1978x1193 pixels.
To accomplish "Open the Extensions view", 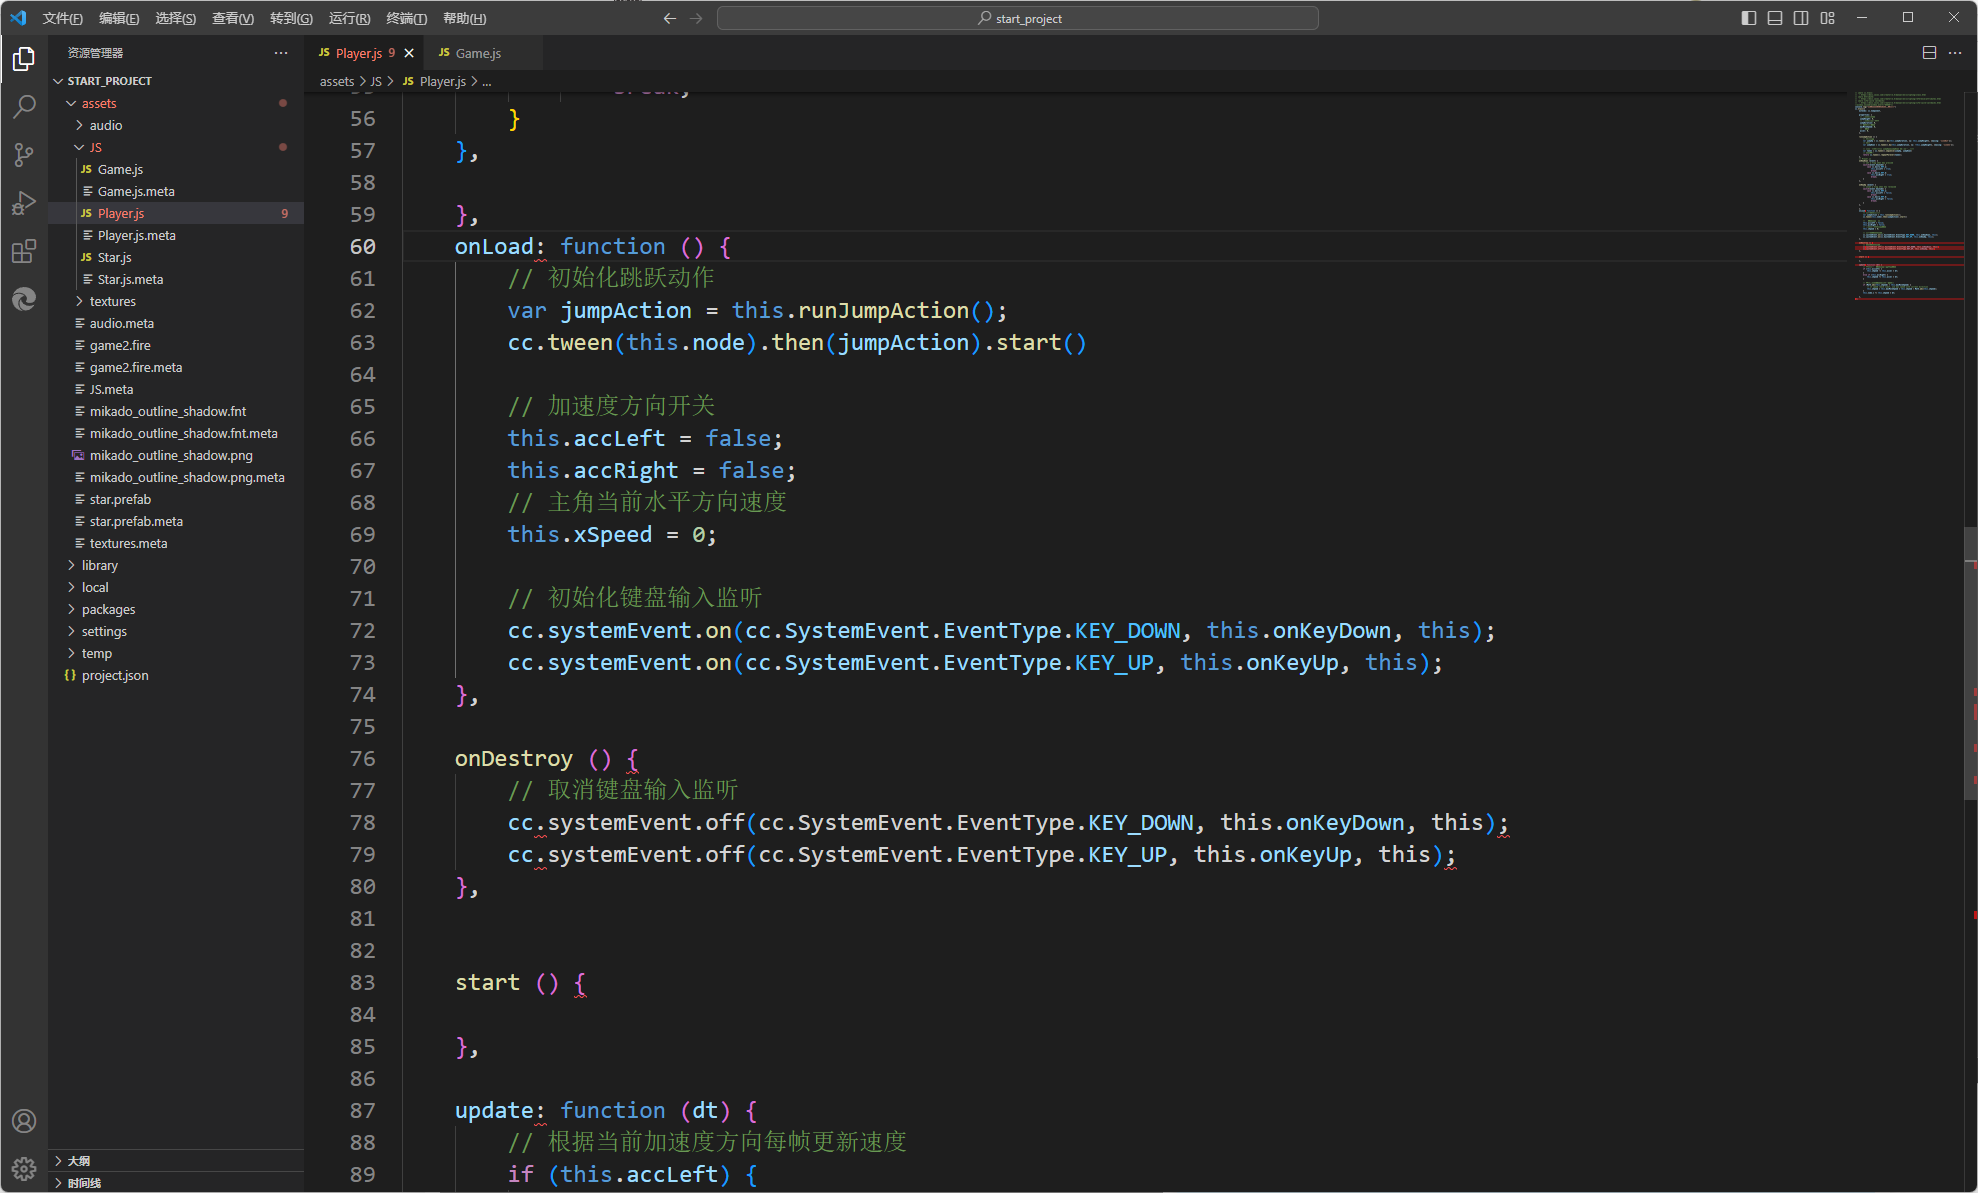I will click(x=24, y=251).
